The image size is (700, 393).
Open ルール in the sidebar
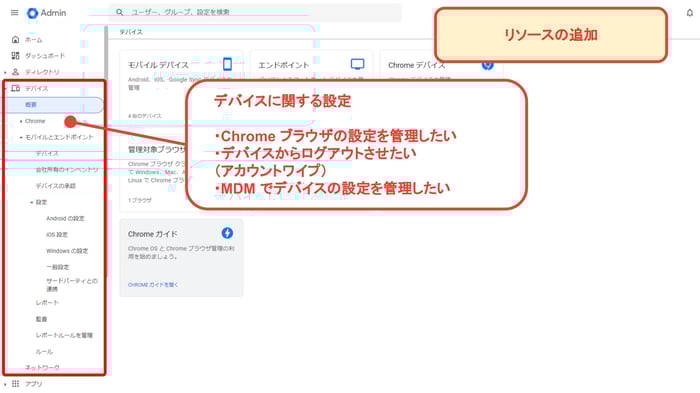[x=44, y=352]
